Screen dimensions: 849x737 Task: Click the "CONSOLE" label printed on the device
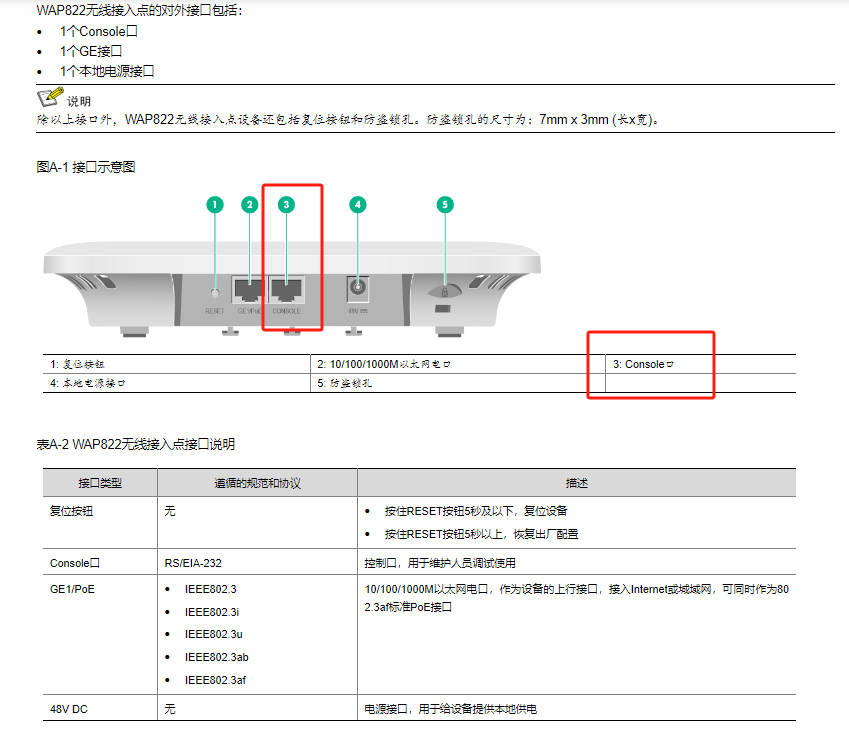pyautogui.click(x=286, y=311)
